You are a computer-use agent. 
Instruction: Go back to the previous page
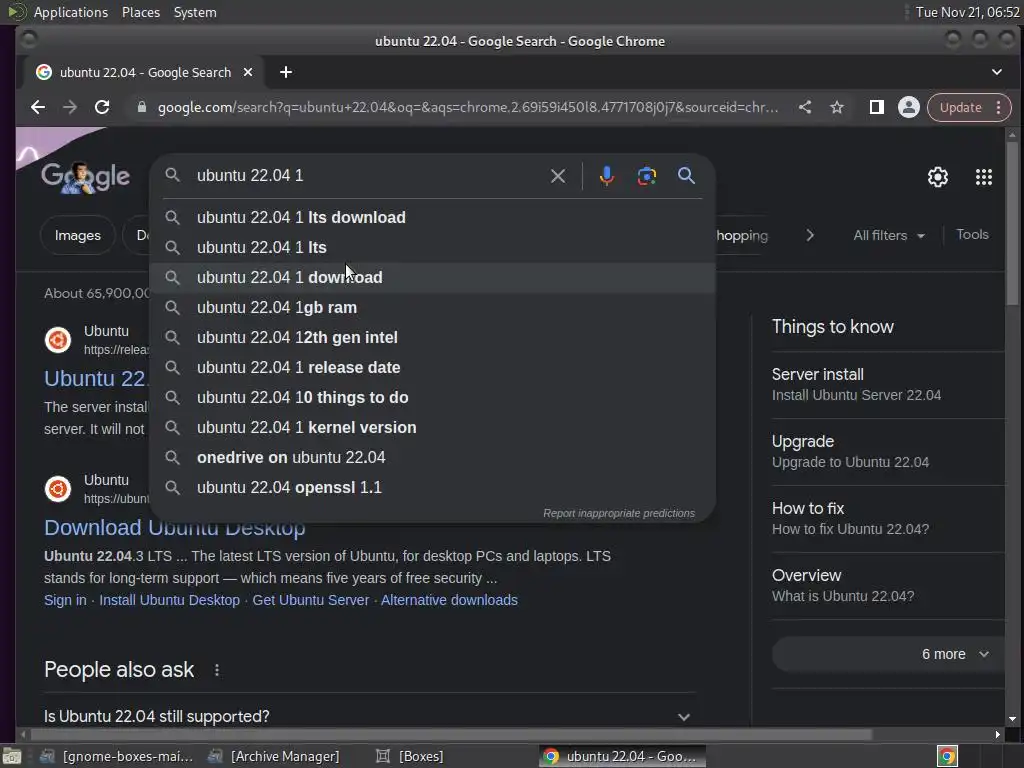click(38, 107)
